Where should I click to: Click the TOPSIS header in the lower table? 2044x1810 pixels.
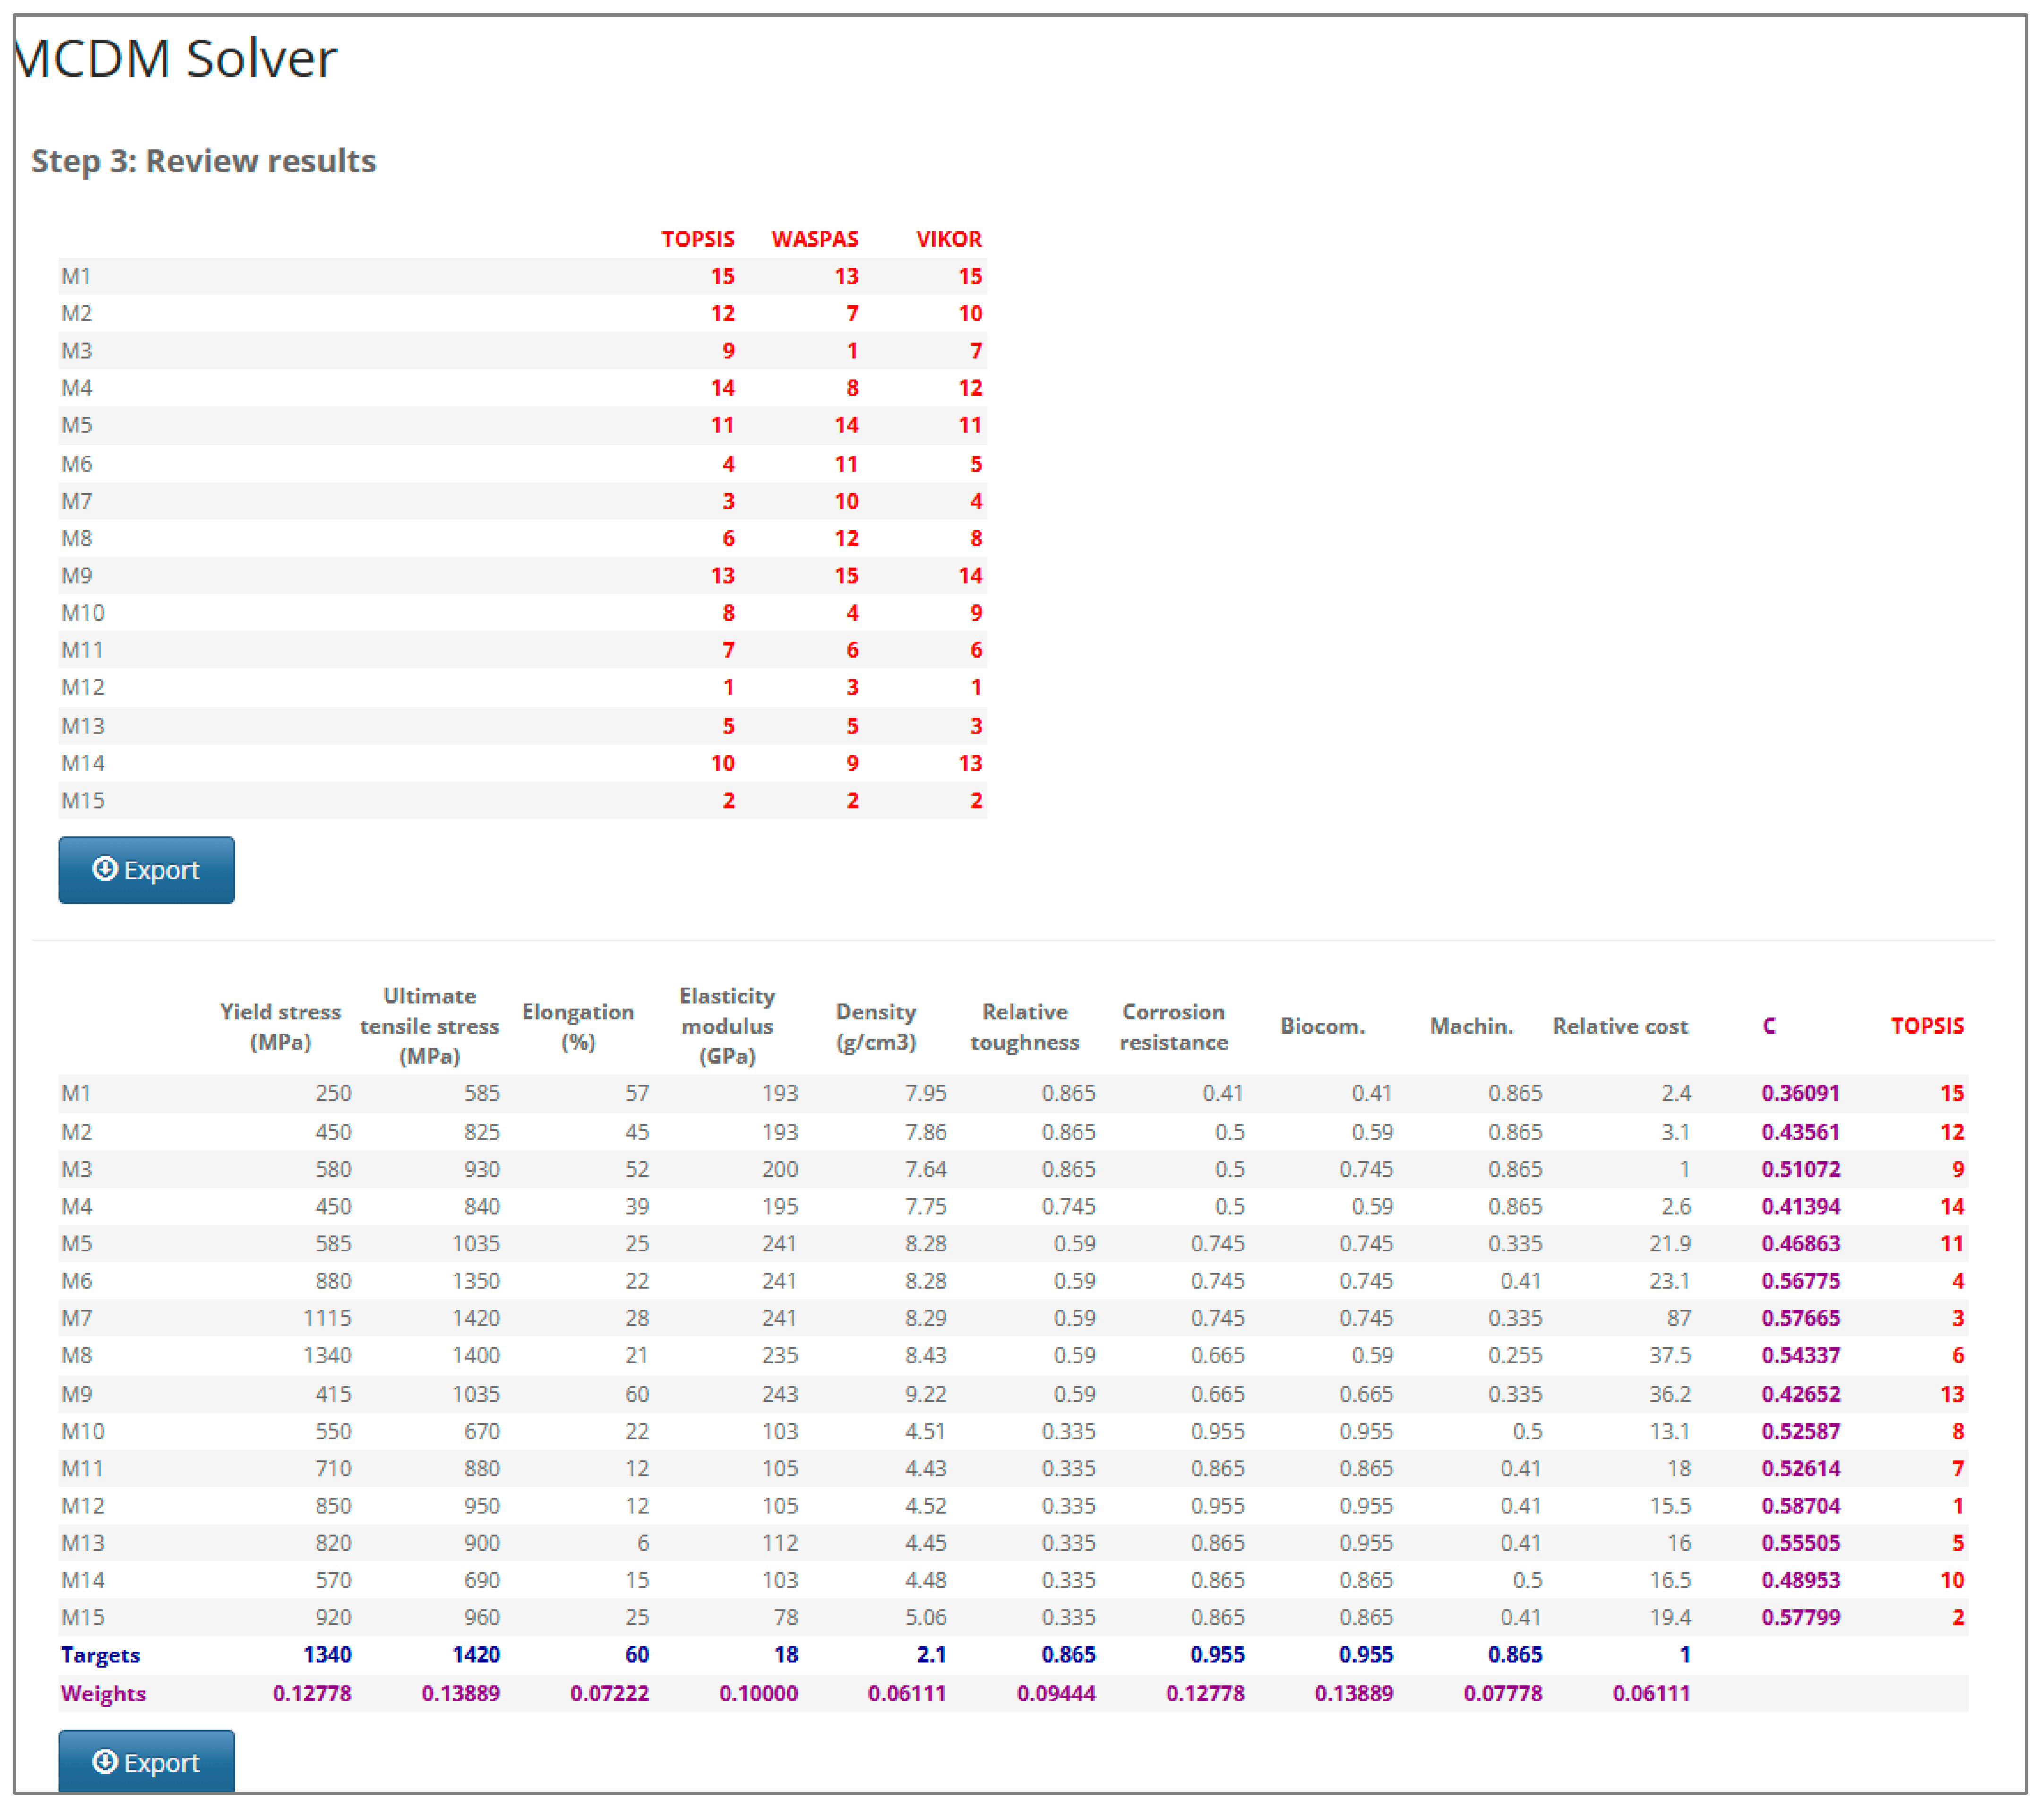pos(1927,1026)
